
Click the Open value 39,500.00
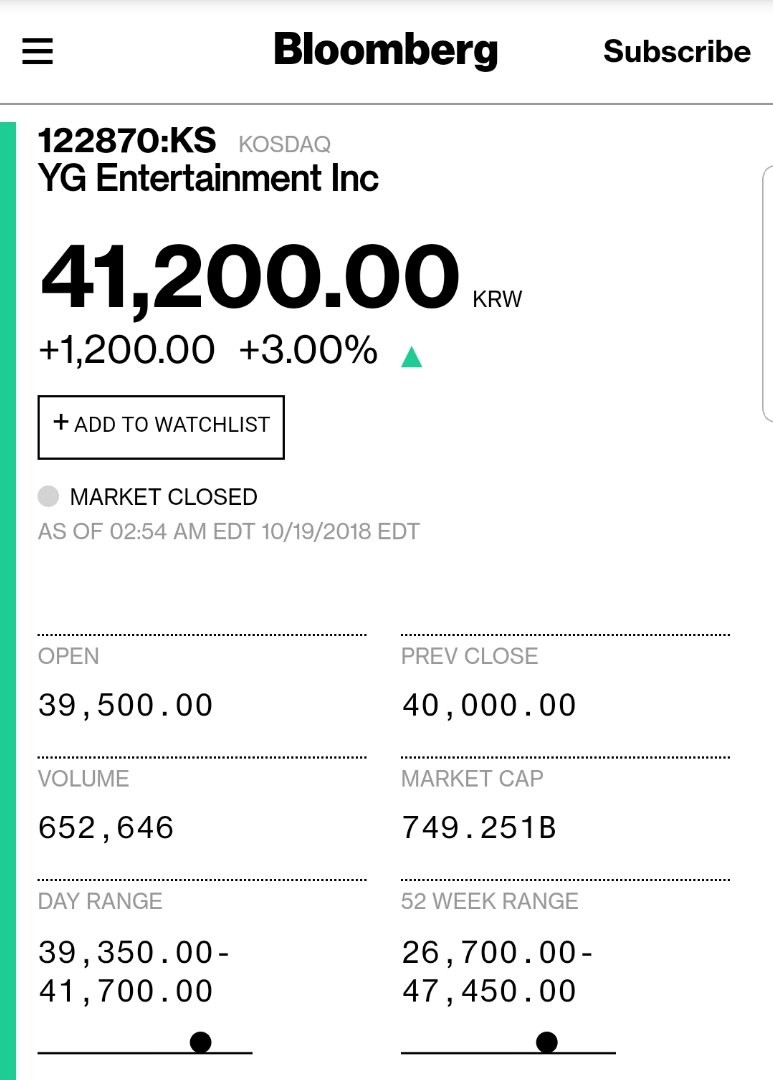click(126, 705)
